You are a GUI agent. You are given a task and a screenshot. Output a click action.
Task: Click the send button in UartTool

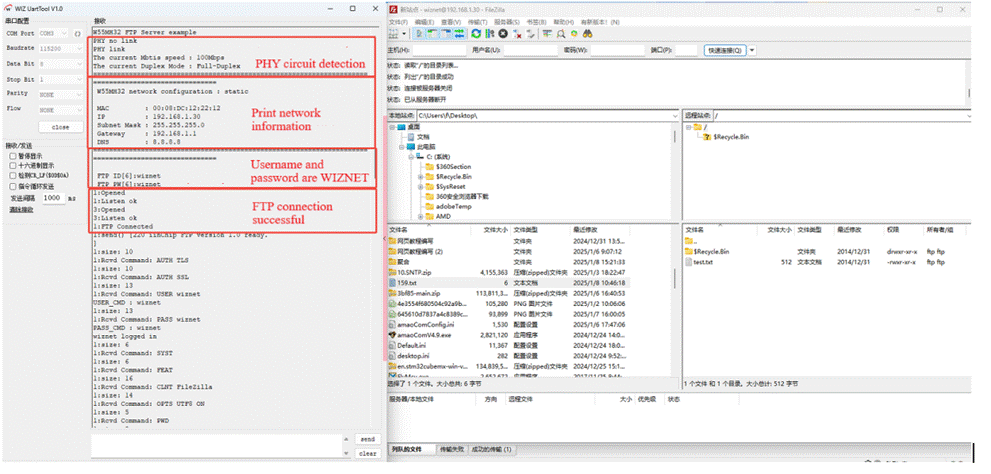pyautogui.click(x=367, y=439)
